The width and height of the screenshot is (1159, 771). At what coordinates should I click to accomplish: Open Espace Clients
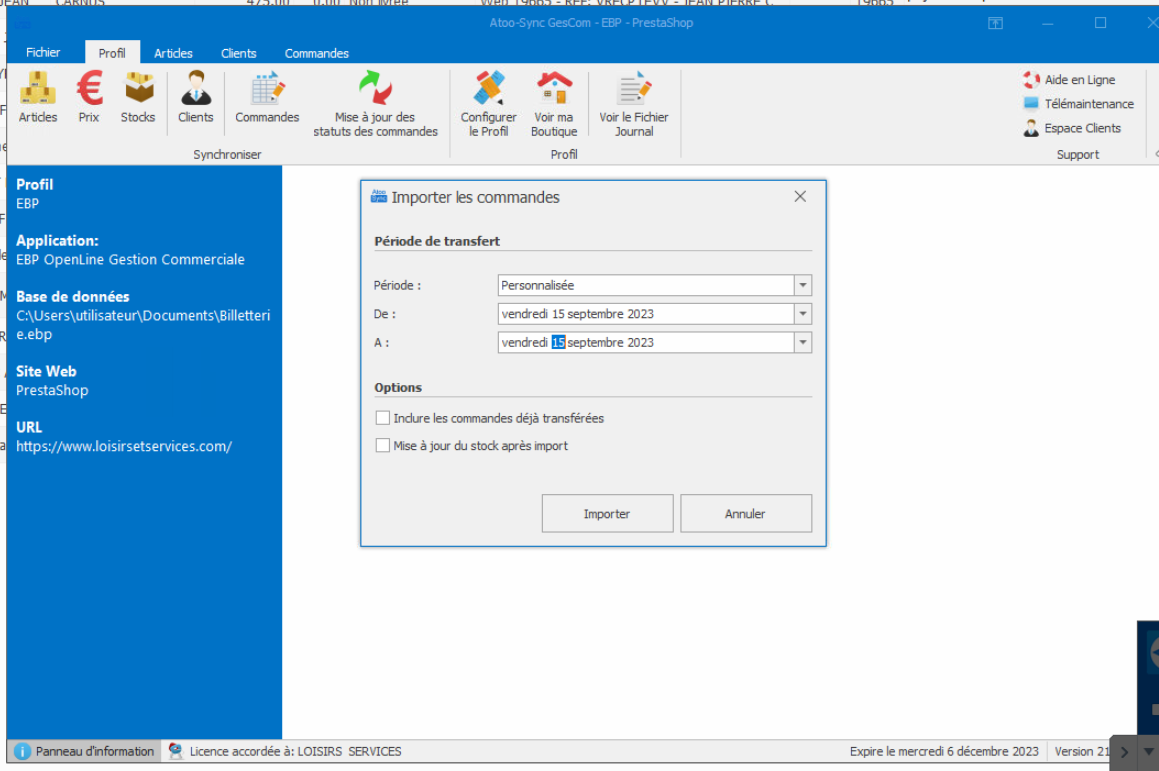click(x=1072, y=129)
